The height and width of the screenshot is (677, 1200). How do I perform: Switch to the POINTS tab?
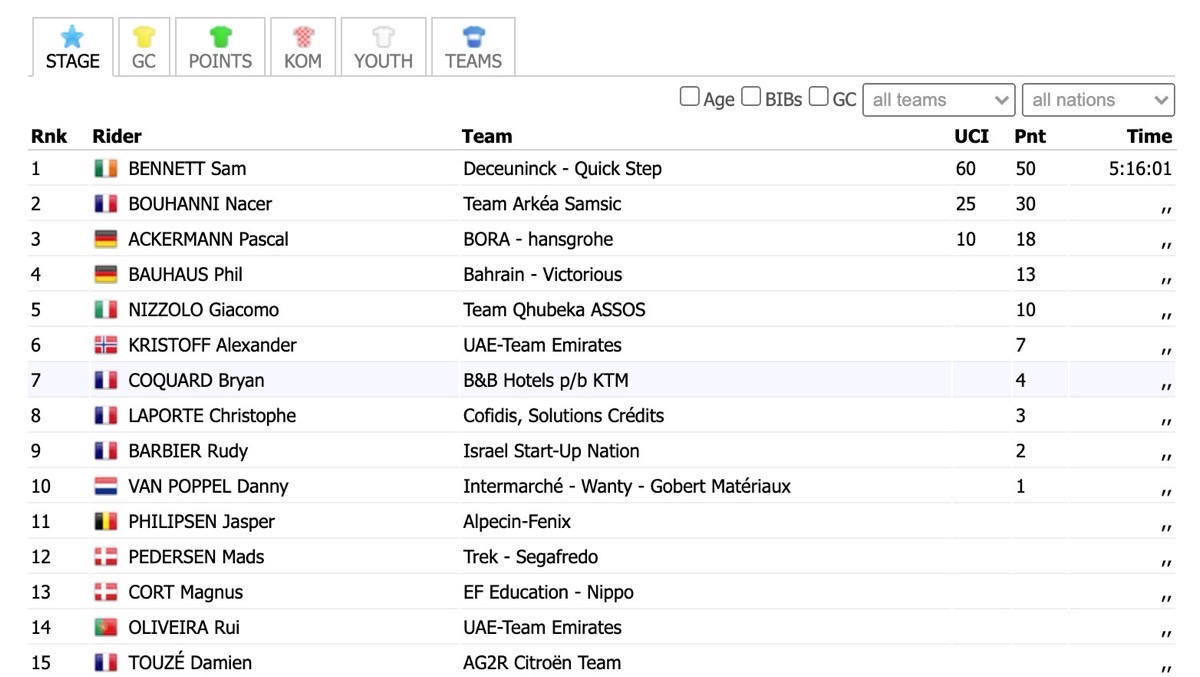pos(220,48)
